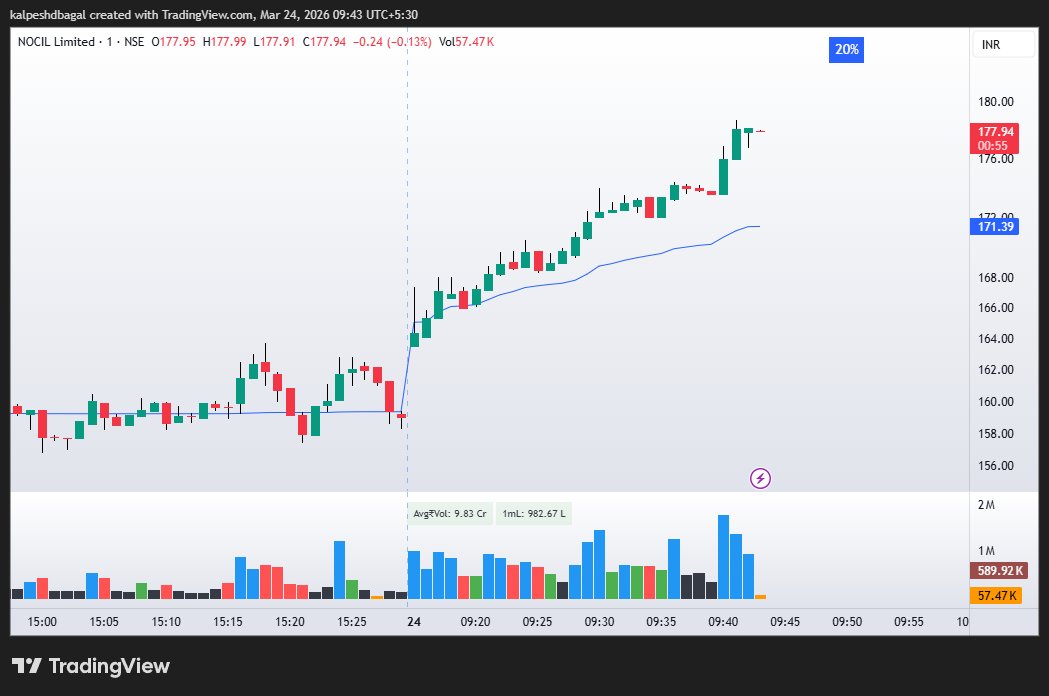The image size is (1049, 696).
Task: Click the 180.00 price axis label
Action: tap(995, 102)
